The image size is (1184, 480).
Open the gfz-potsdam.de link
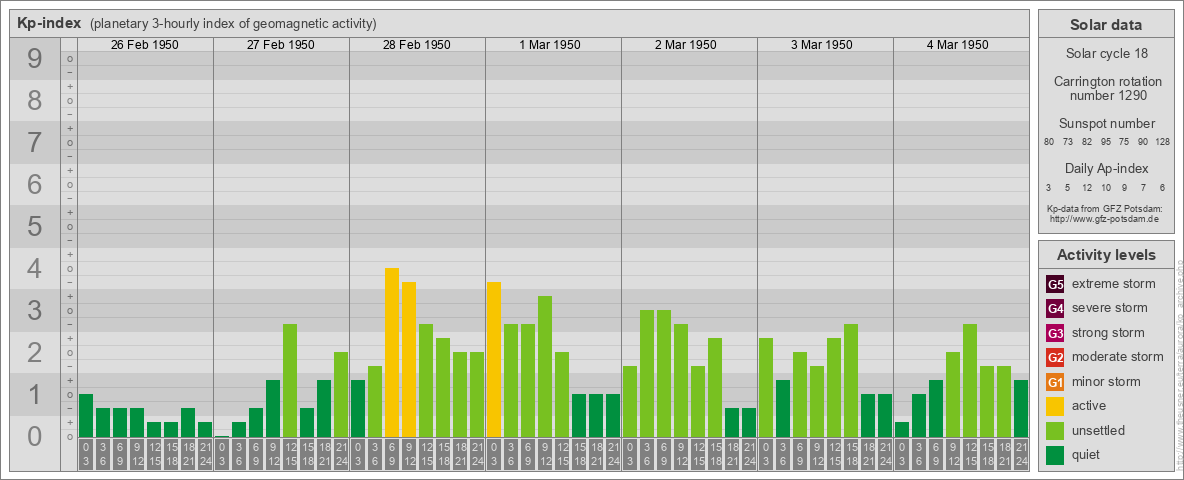(x=1104, y=219)
